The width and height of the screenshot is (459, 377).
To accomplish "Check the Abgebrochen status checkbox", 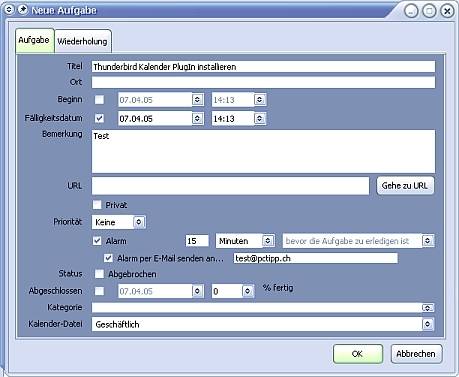I will pyautogui.click(x=99, y=274).
